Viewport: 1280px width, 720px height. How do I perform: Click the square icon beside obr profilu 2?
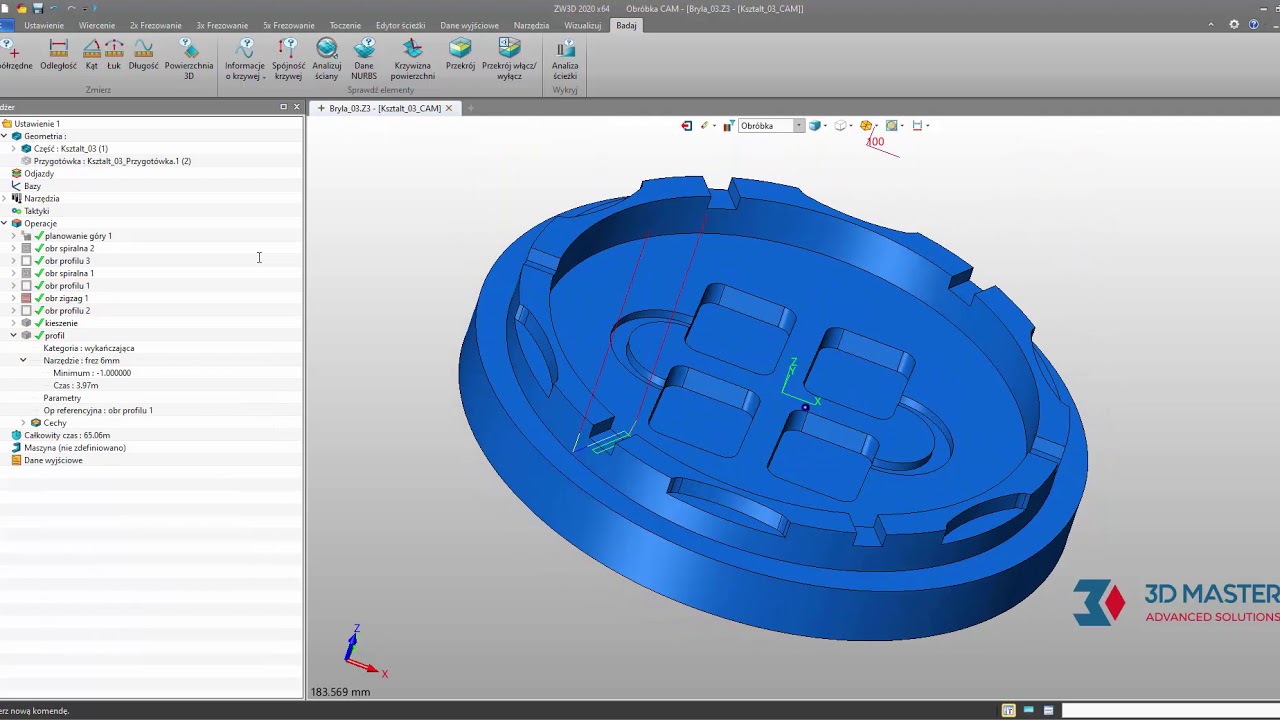tap(27, 311)
